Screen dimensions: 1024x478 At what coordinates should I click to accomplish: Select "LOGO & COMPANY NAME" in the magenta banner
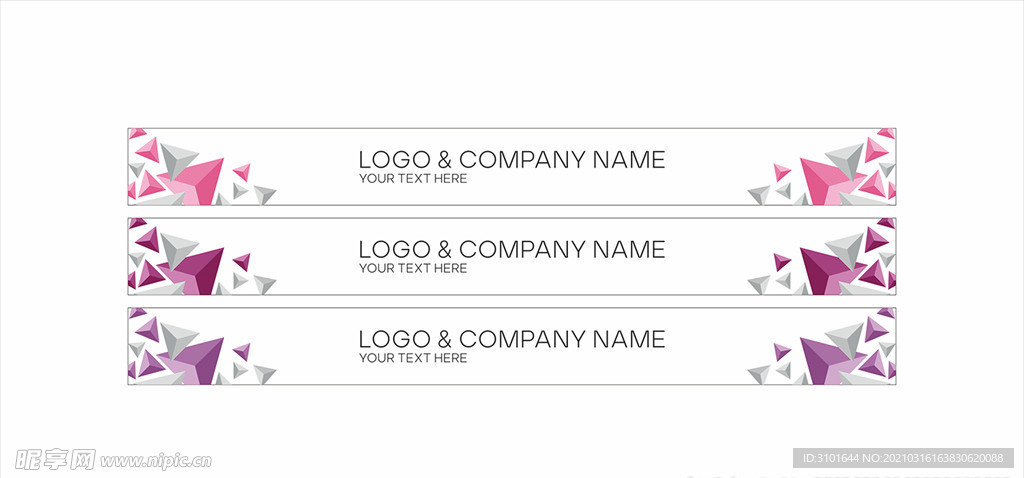[512, 249]
